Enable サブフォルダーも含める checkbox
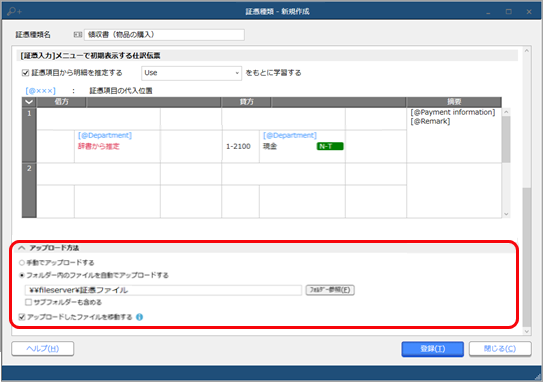 click(x=28, y=302)
